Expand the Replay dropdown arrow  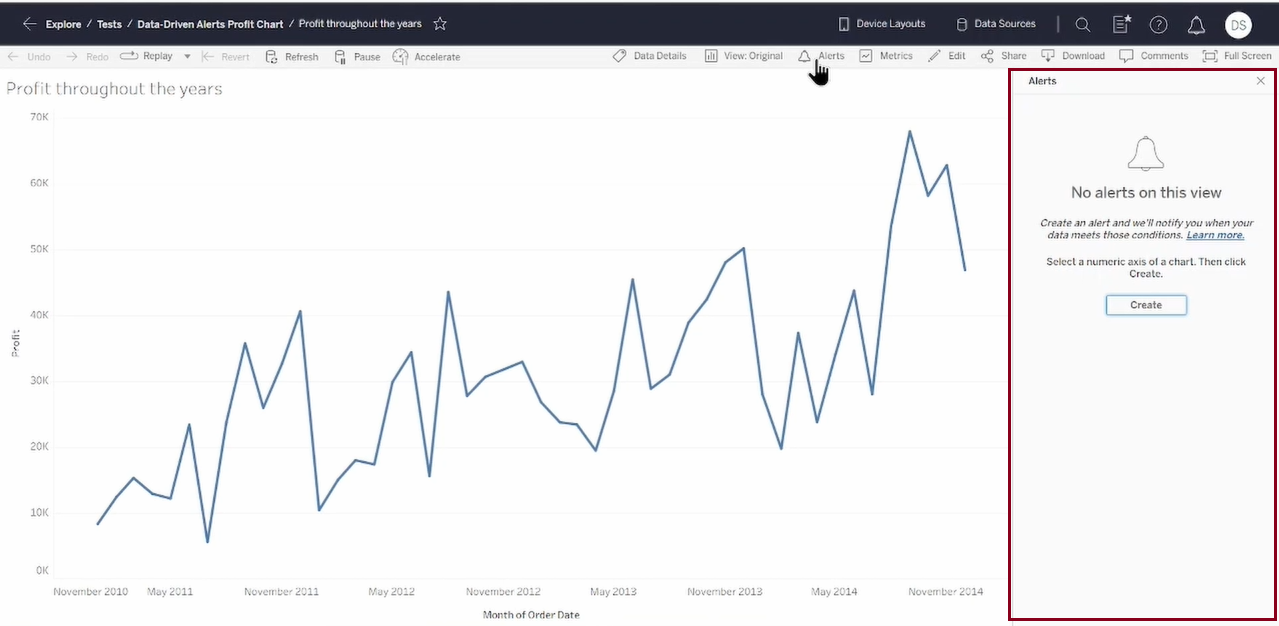(187, 57)
